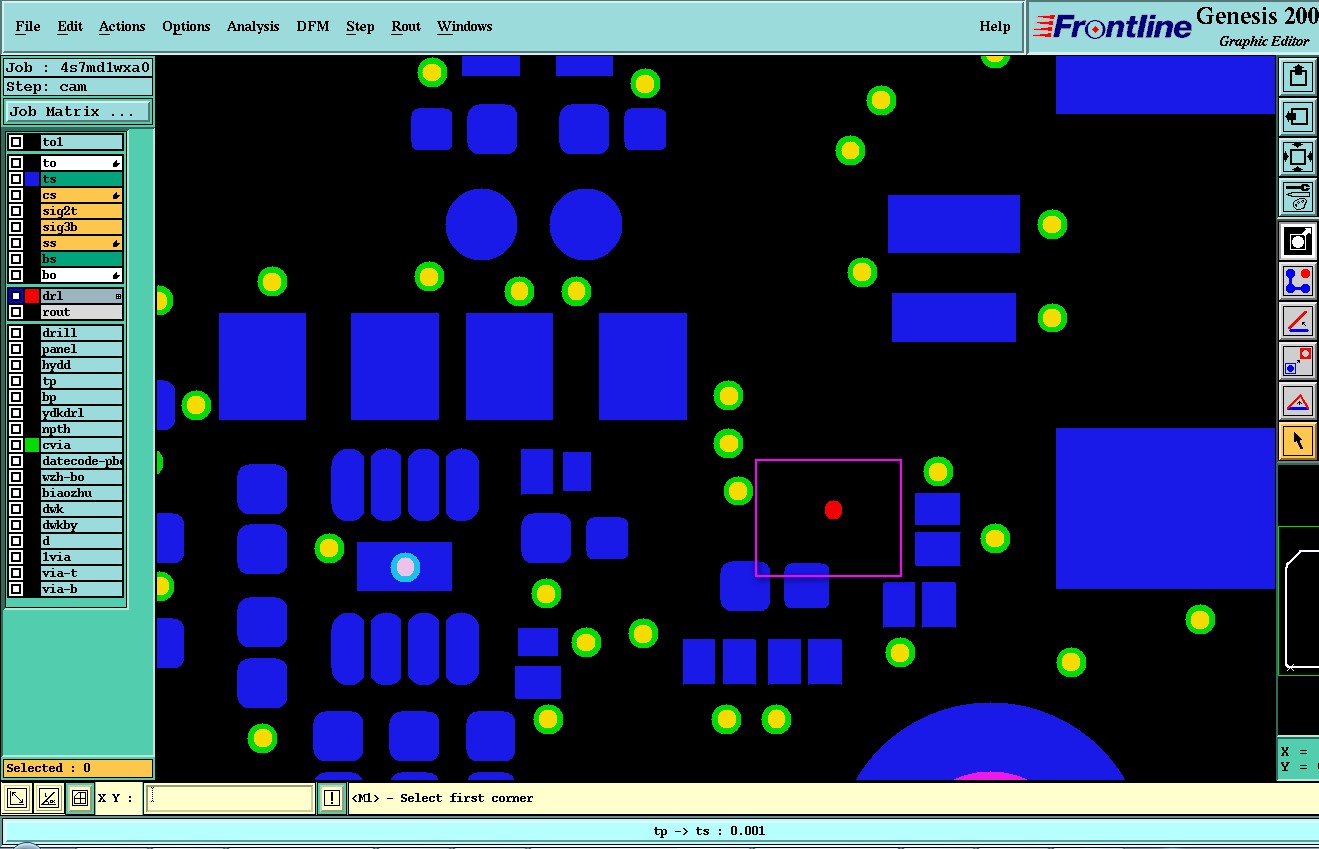
Task: Open the Options menu
Action: [x=186, y=26]
